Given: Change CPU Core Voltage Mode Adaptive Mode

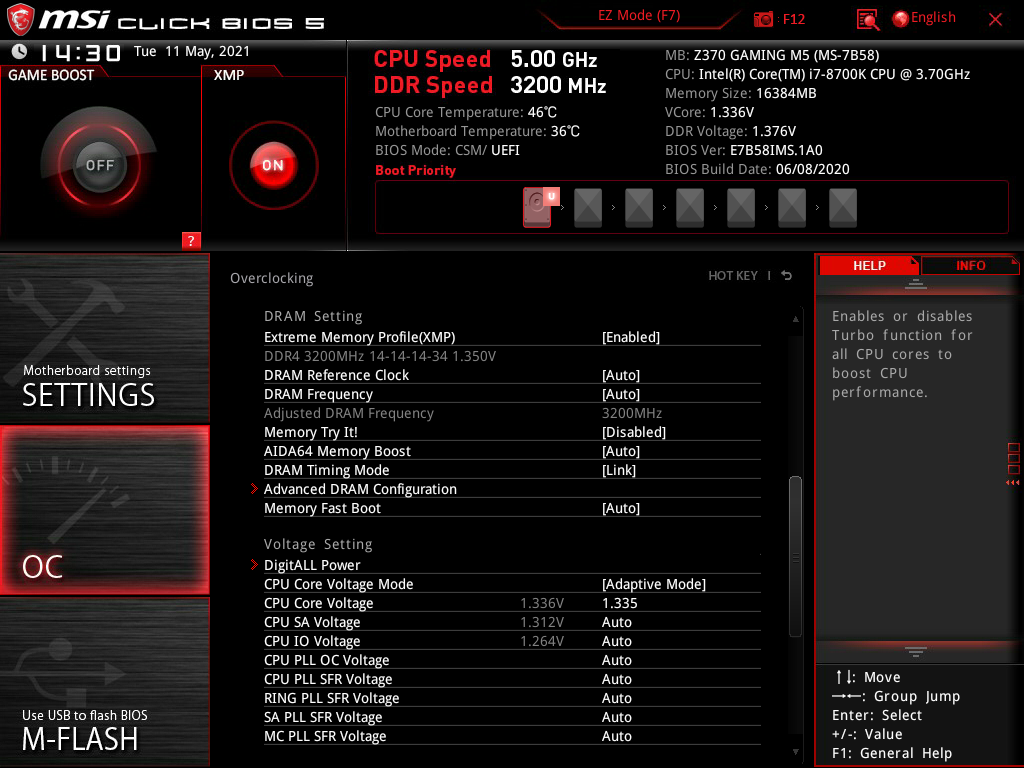Looking at the screenshot, I should [654, 584].
